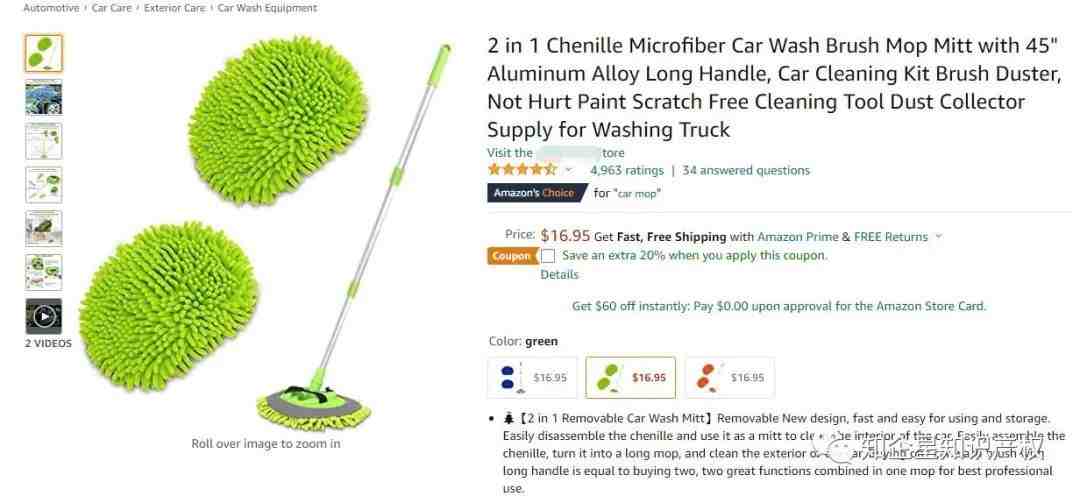This screenshot has width=1080, height=496.
Task: View the 34 answered questions
Action: coord(746,170)
